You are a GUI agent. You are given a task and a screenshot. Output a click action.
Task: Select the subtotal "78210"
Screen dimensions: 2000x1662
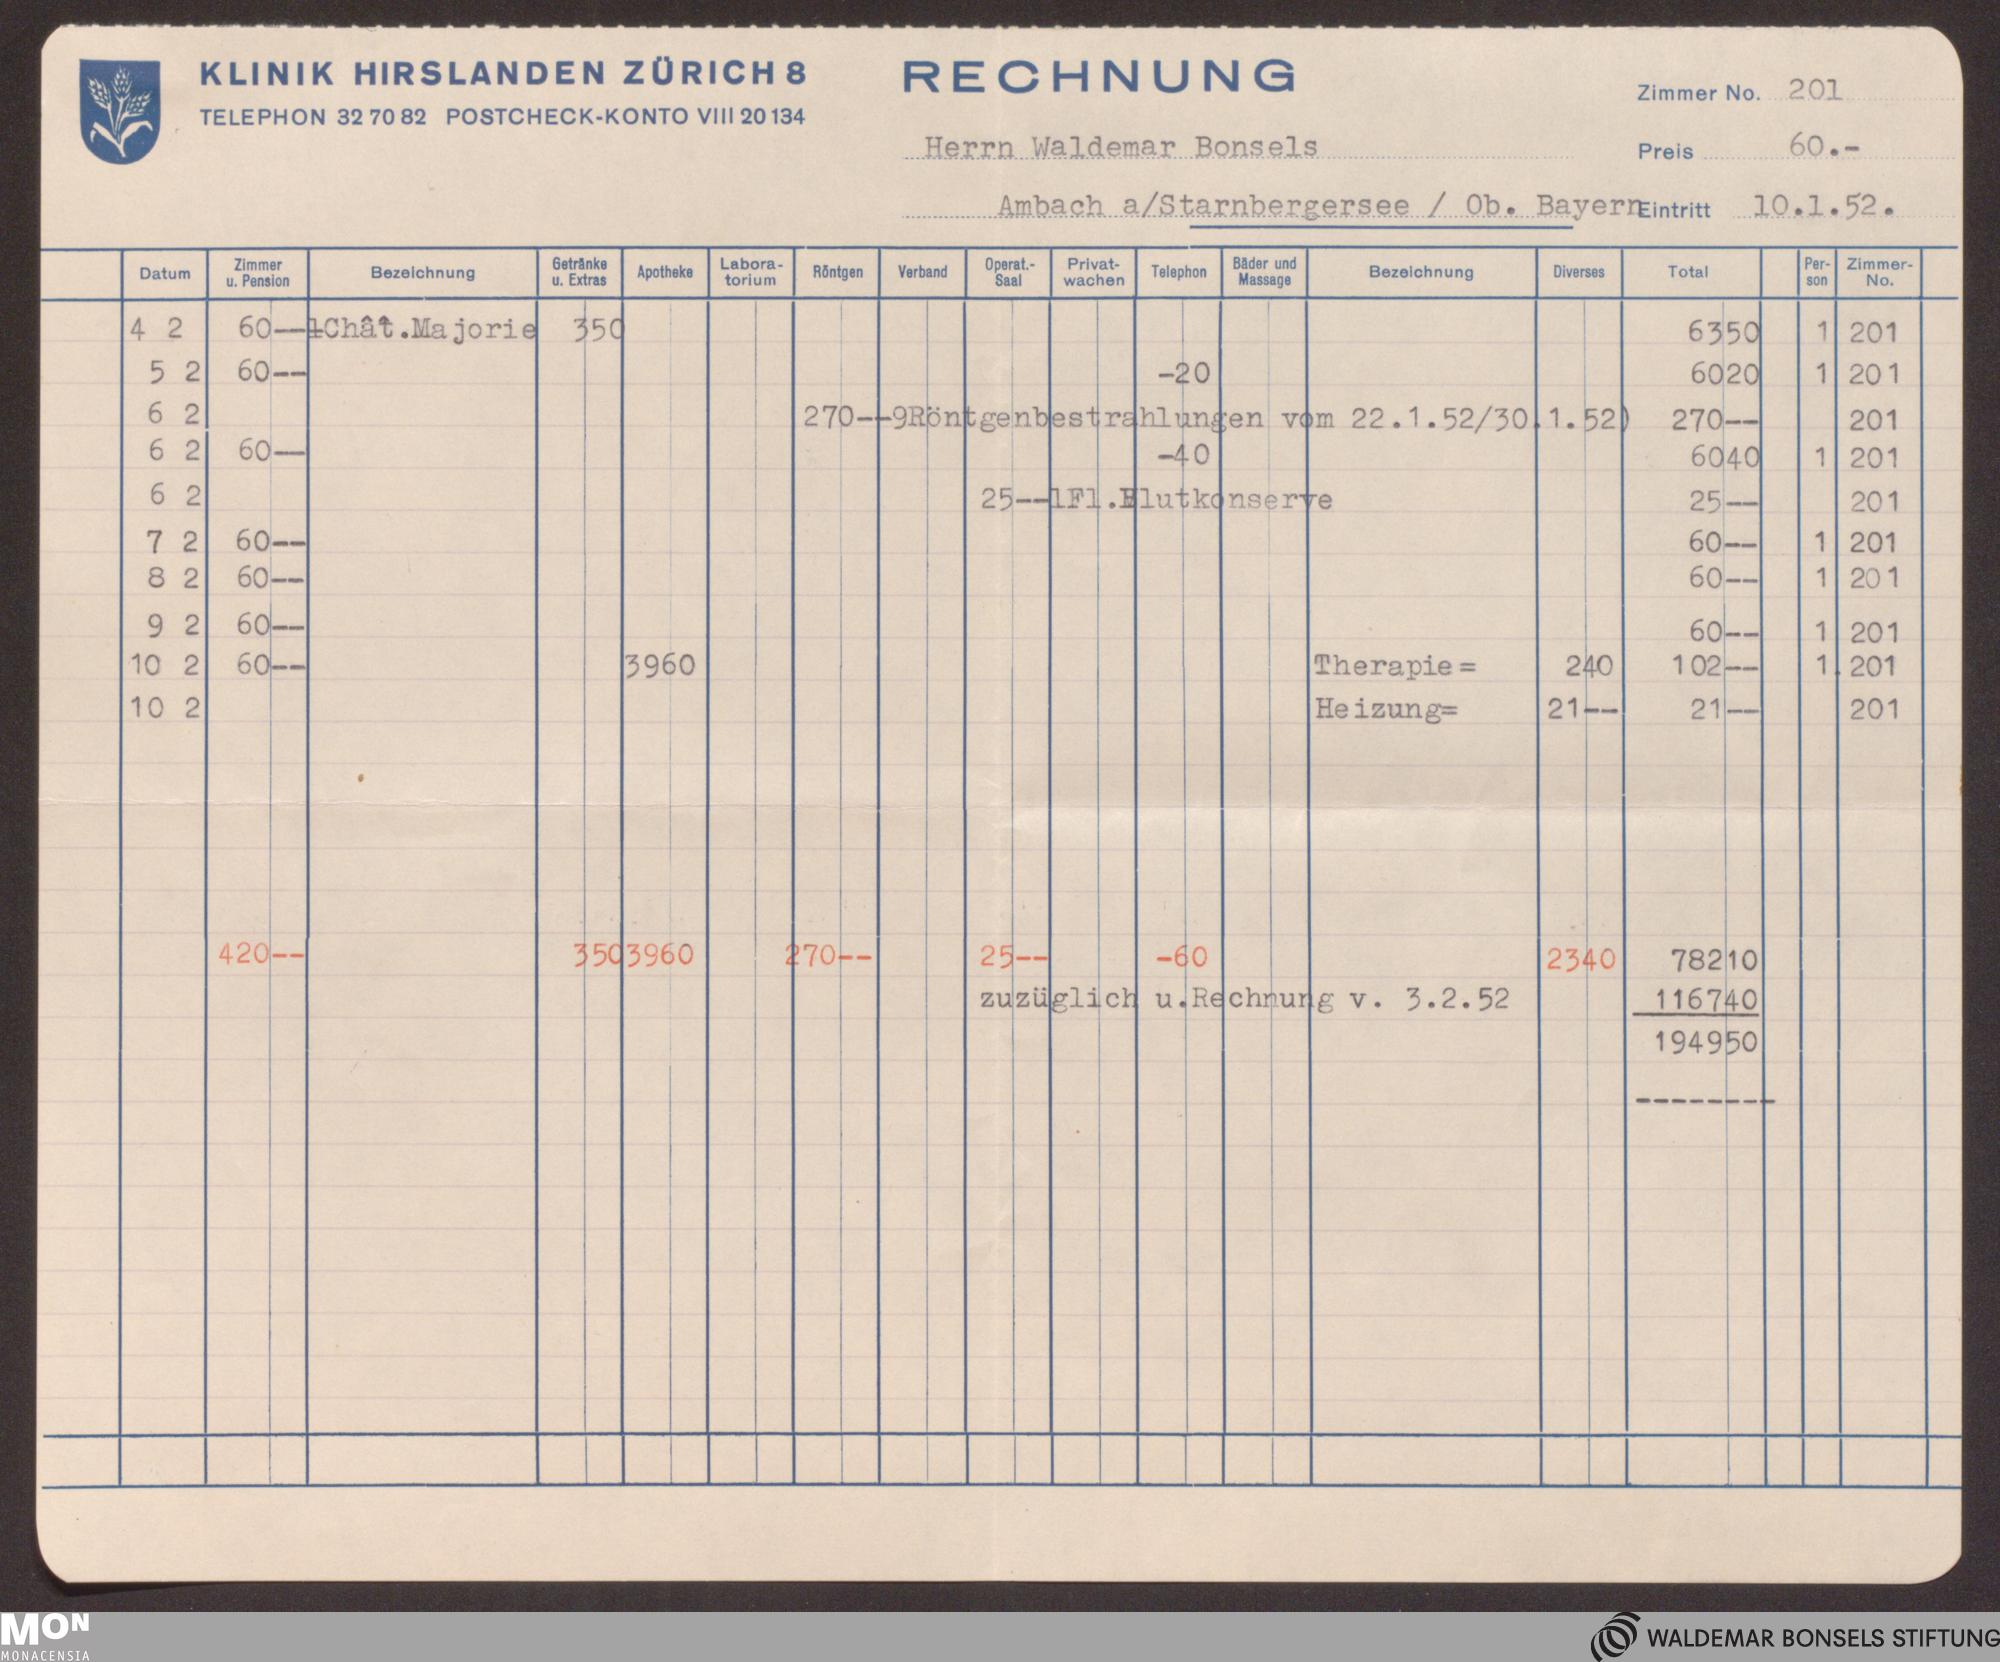click(1715, 960)
